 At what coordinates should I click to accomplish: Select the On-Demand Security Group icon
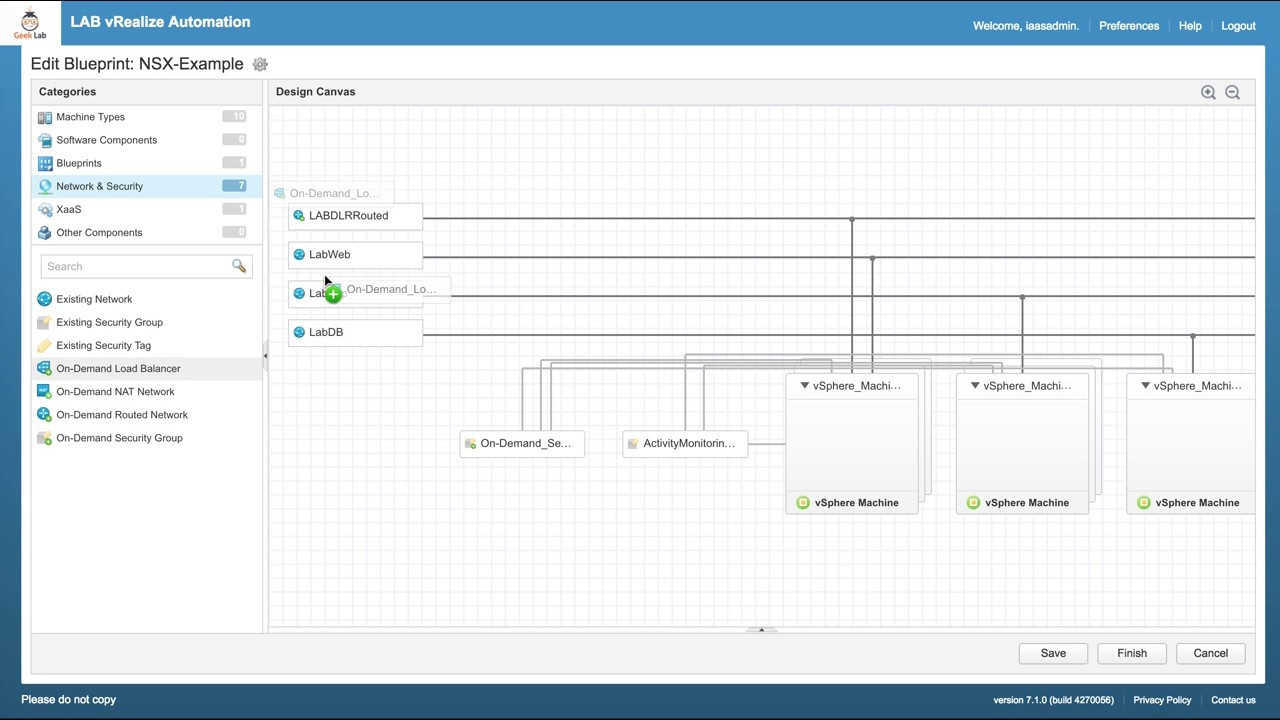(44, 437)
